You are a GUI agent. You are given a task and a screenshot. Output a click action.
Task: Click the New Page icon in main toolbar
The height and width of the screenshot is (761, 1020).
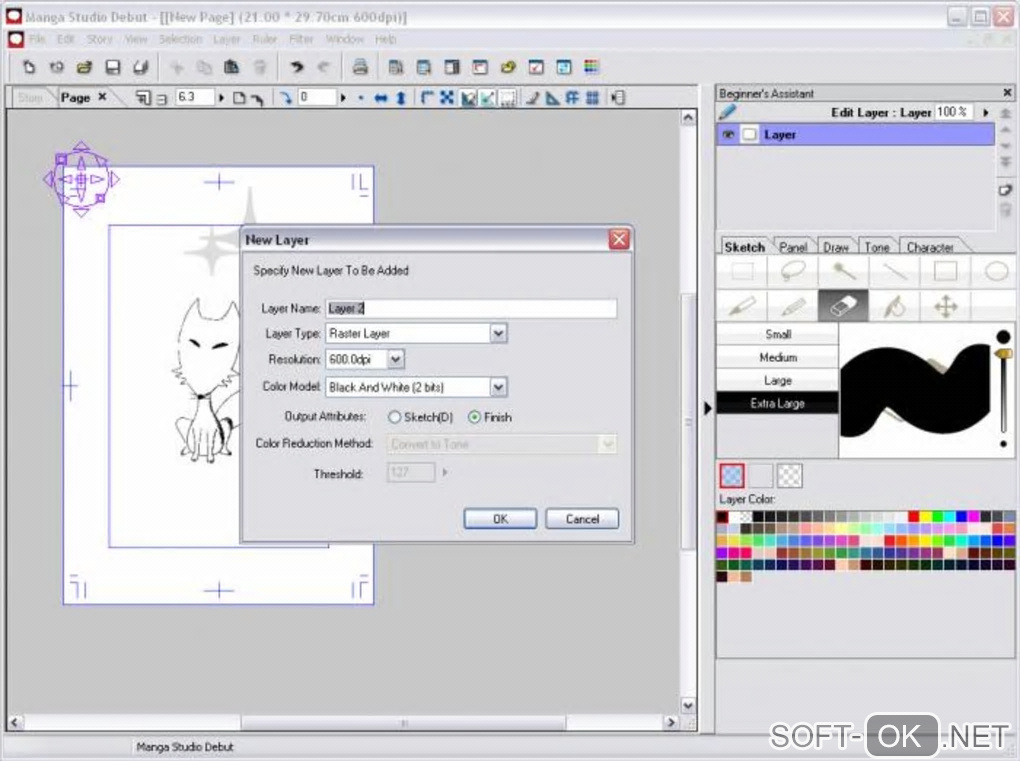29,66
